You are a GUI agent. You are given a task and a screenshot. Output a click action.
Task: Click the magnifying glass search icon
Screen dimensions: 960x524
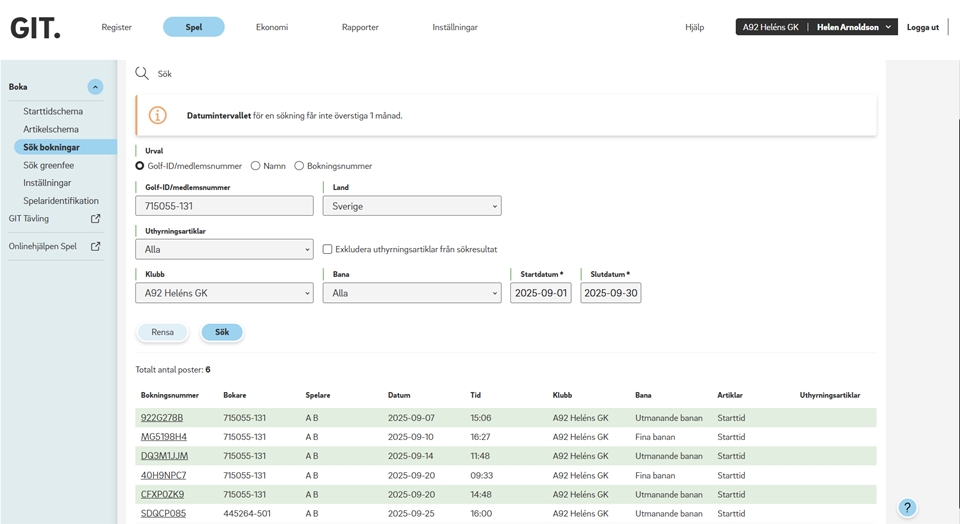coord(142,73)
